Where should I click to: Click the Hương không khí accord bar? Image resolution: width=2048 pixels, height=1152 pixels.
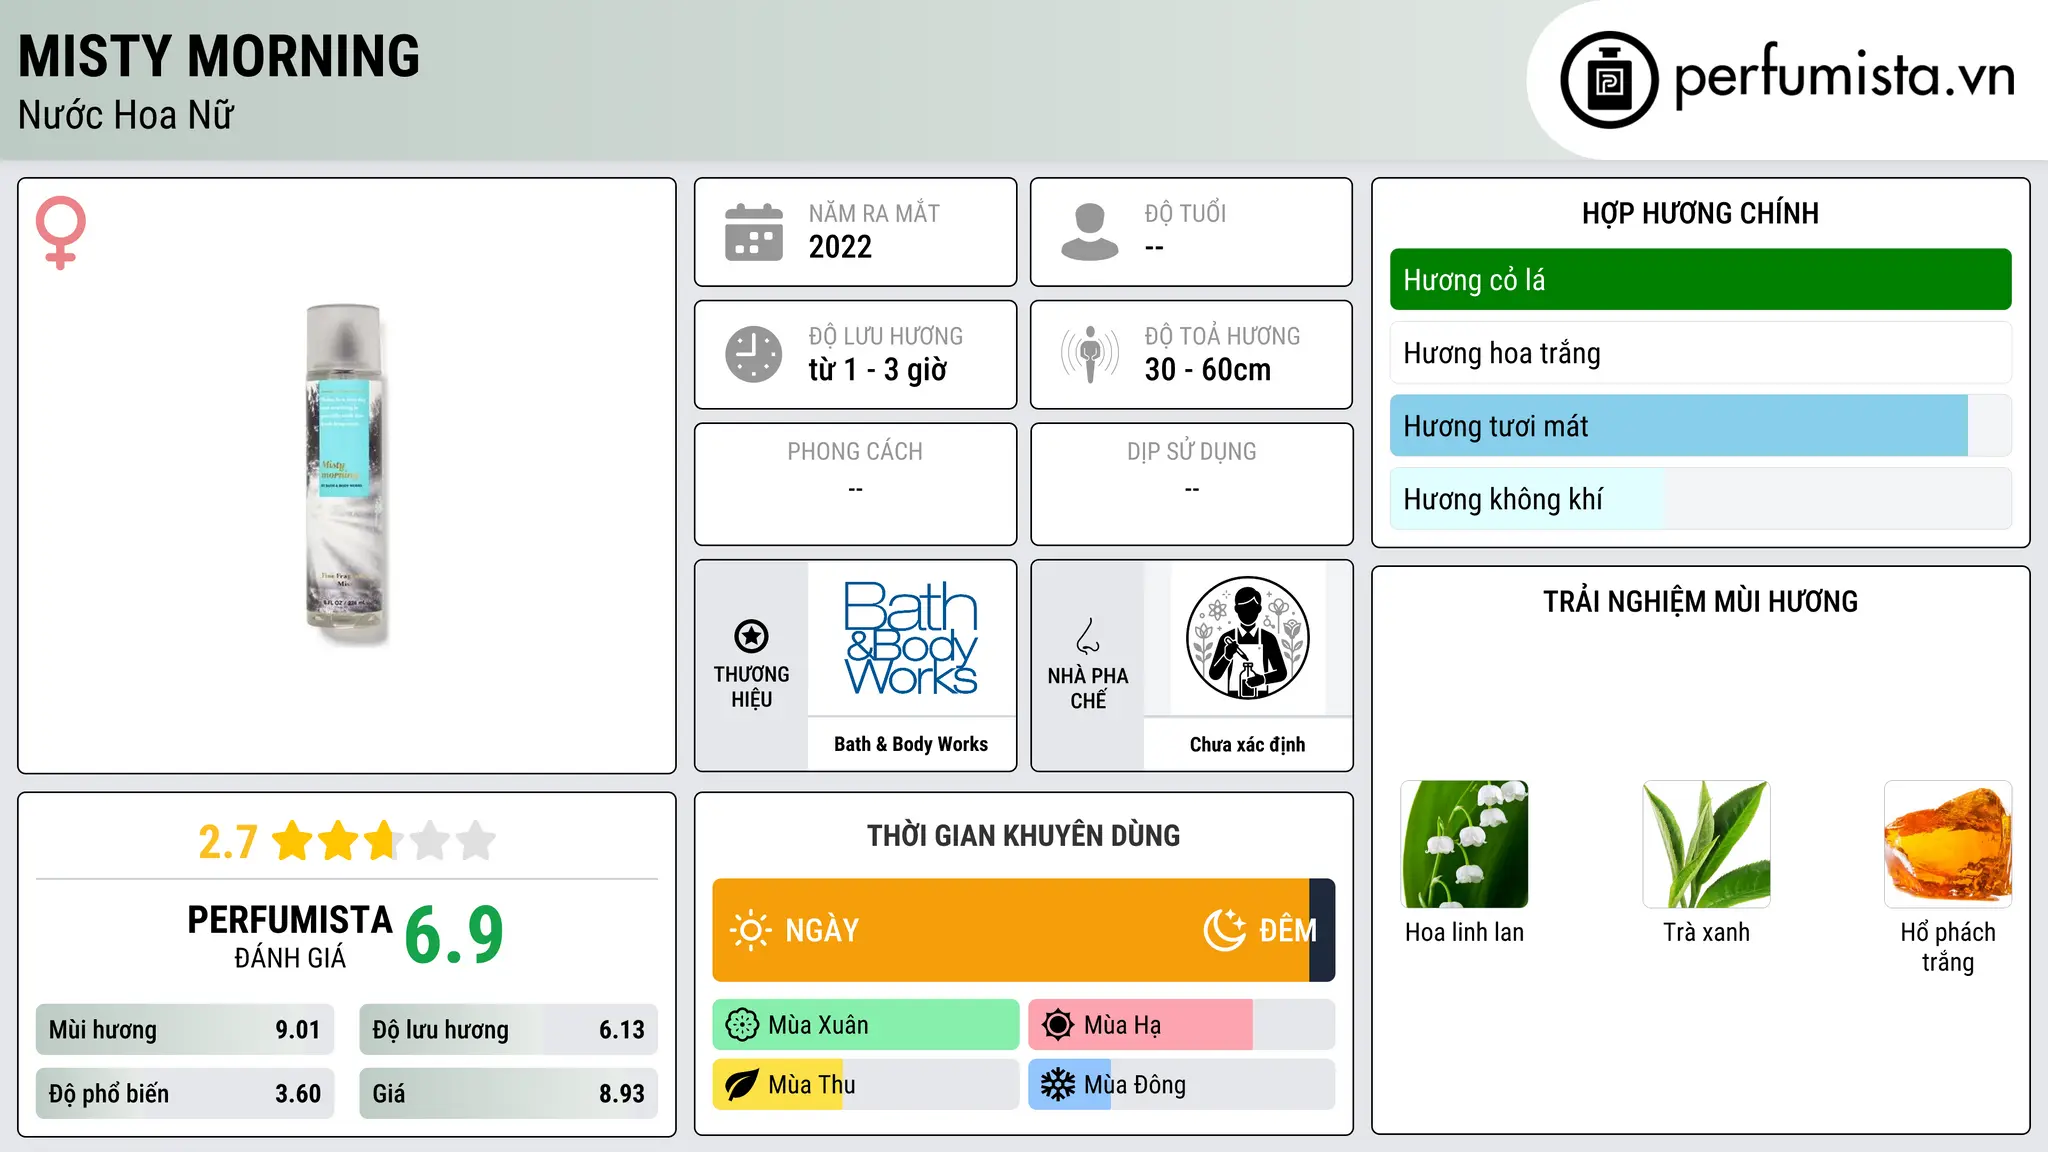click(1701, 499)
